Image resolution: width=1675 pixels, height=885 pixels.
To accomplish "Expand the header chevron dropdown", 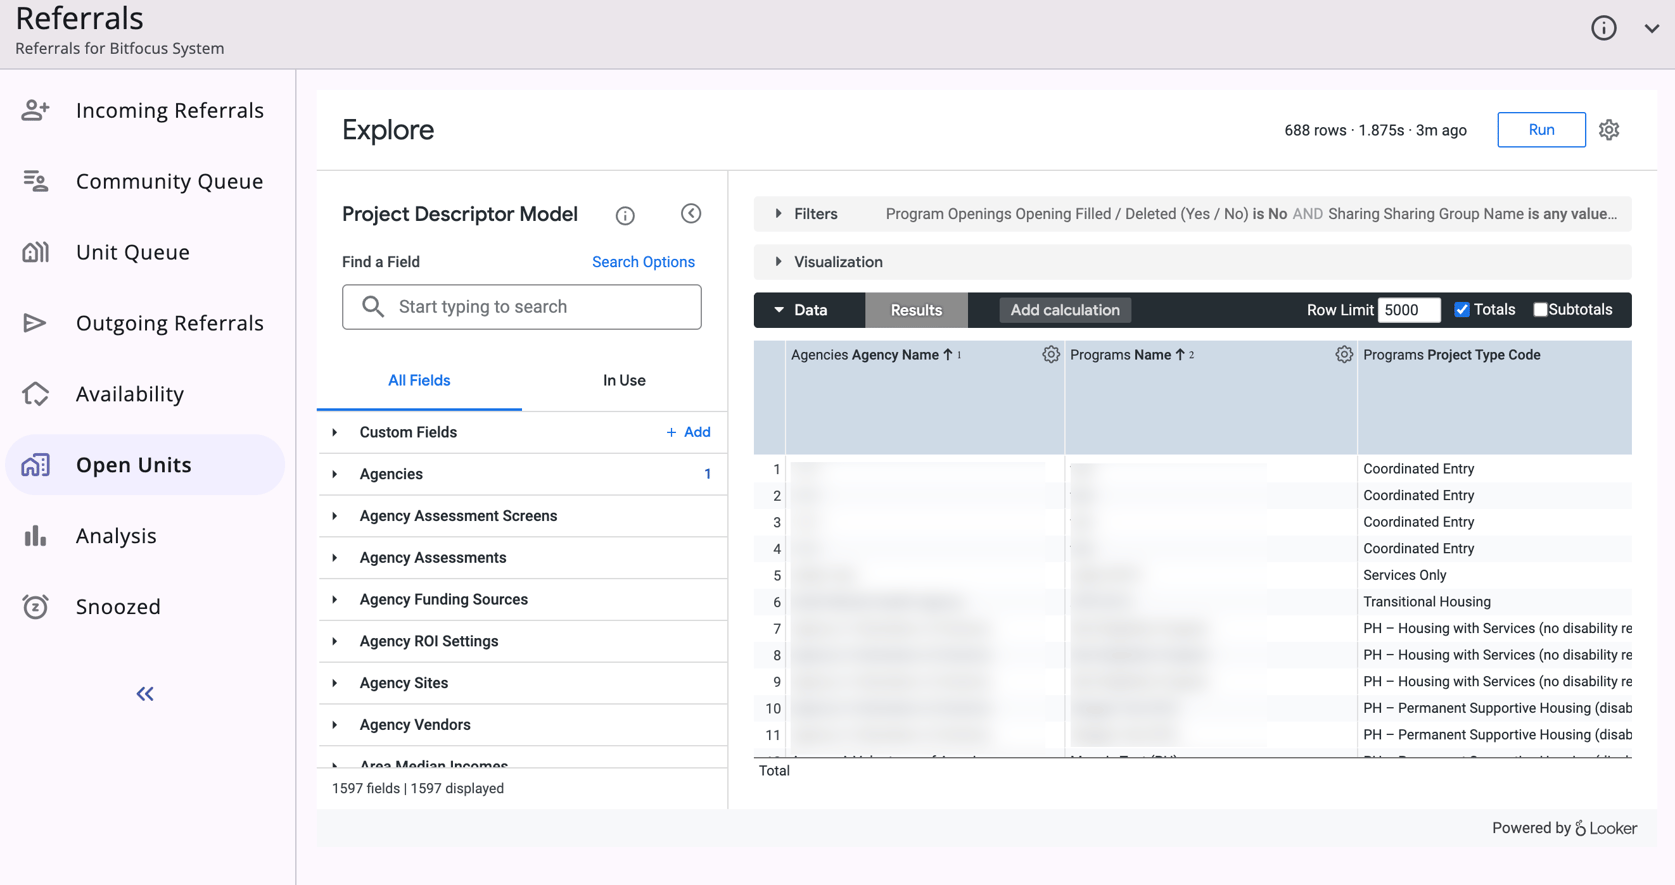I will pos(1652,28).
